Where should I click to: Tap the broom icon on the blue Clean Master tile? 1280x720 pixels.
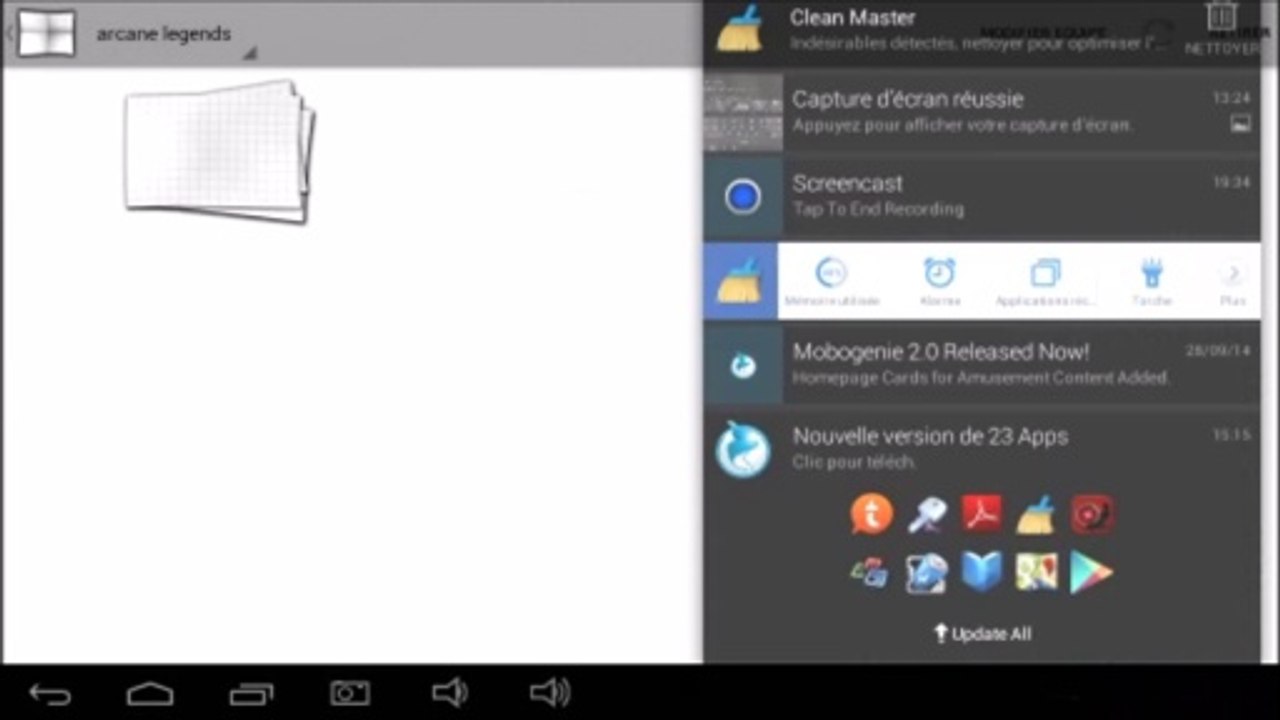pyautogui.click(x=740, y=281)
